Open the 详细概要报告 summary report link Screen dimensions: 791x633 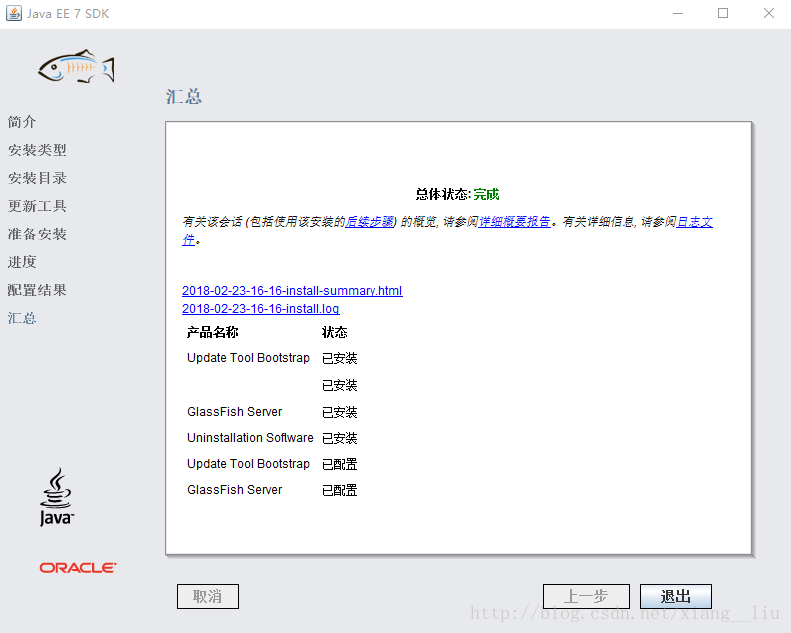(514, 221)
